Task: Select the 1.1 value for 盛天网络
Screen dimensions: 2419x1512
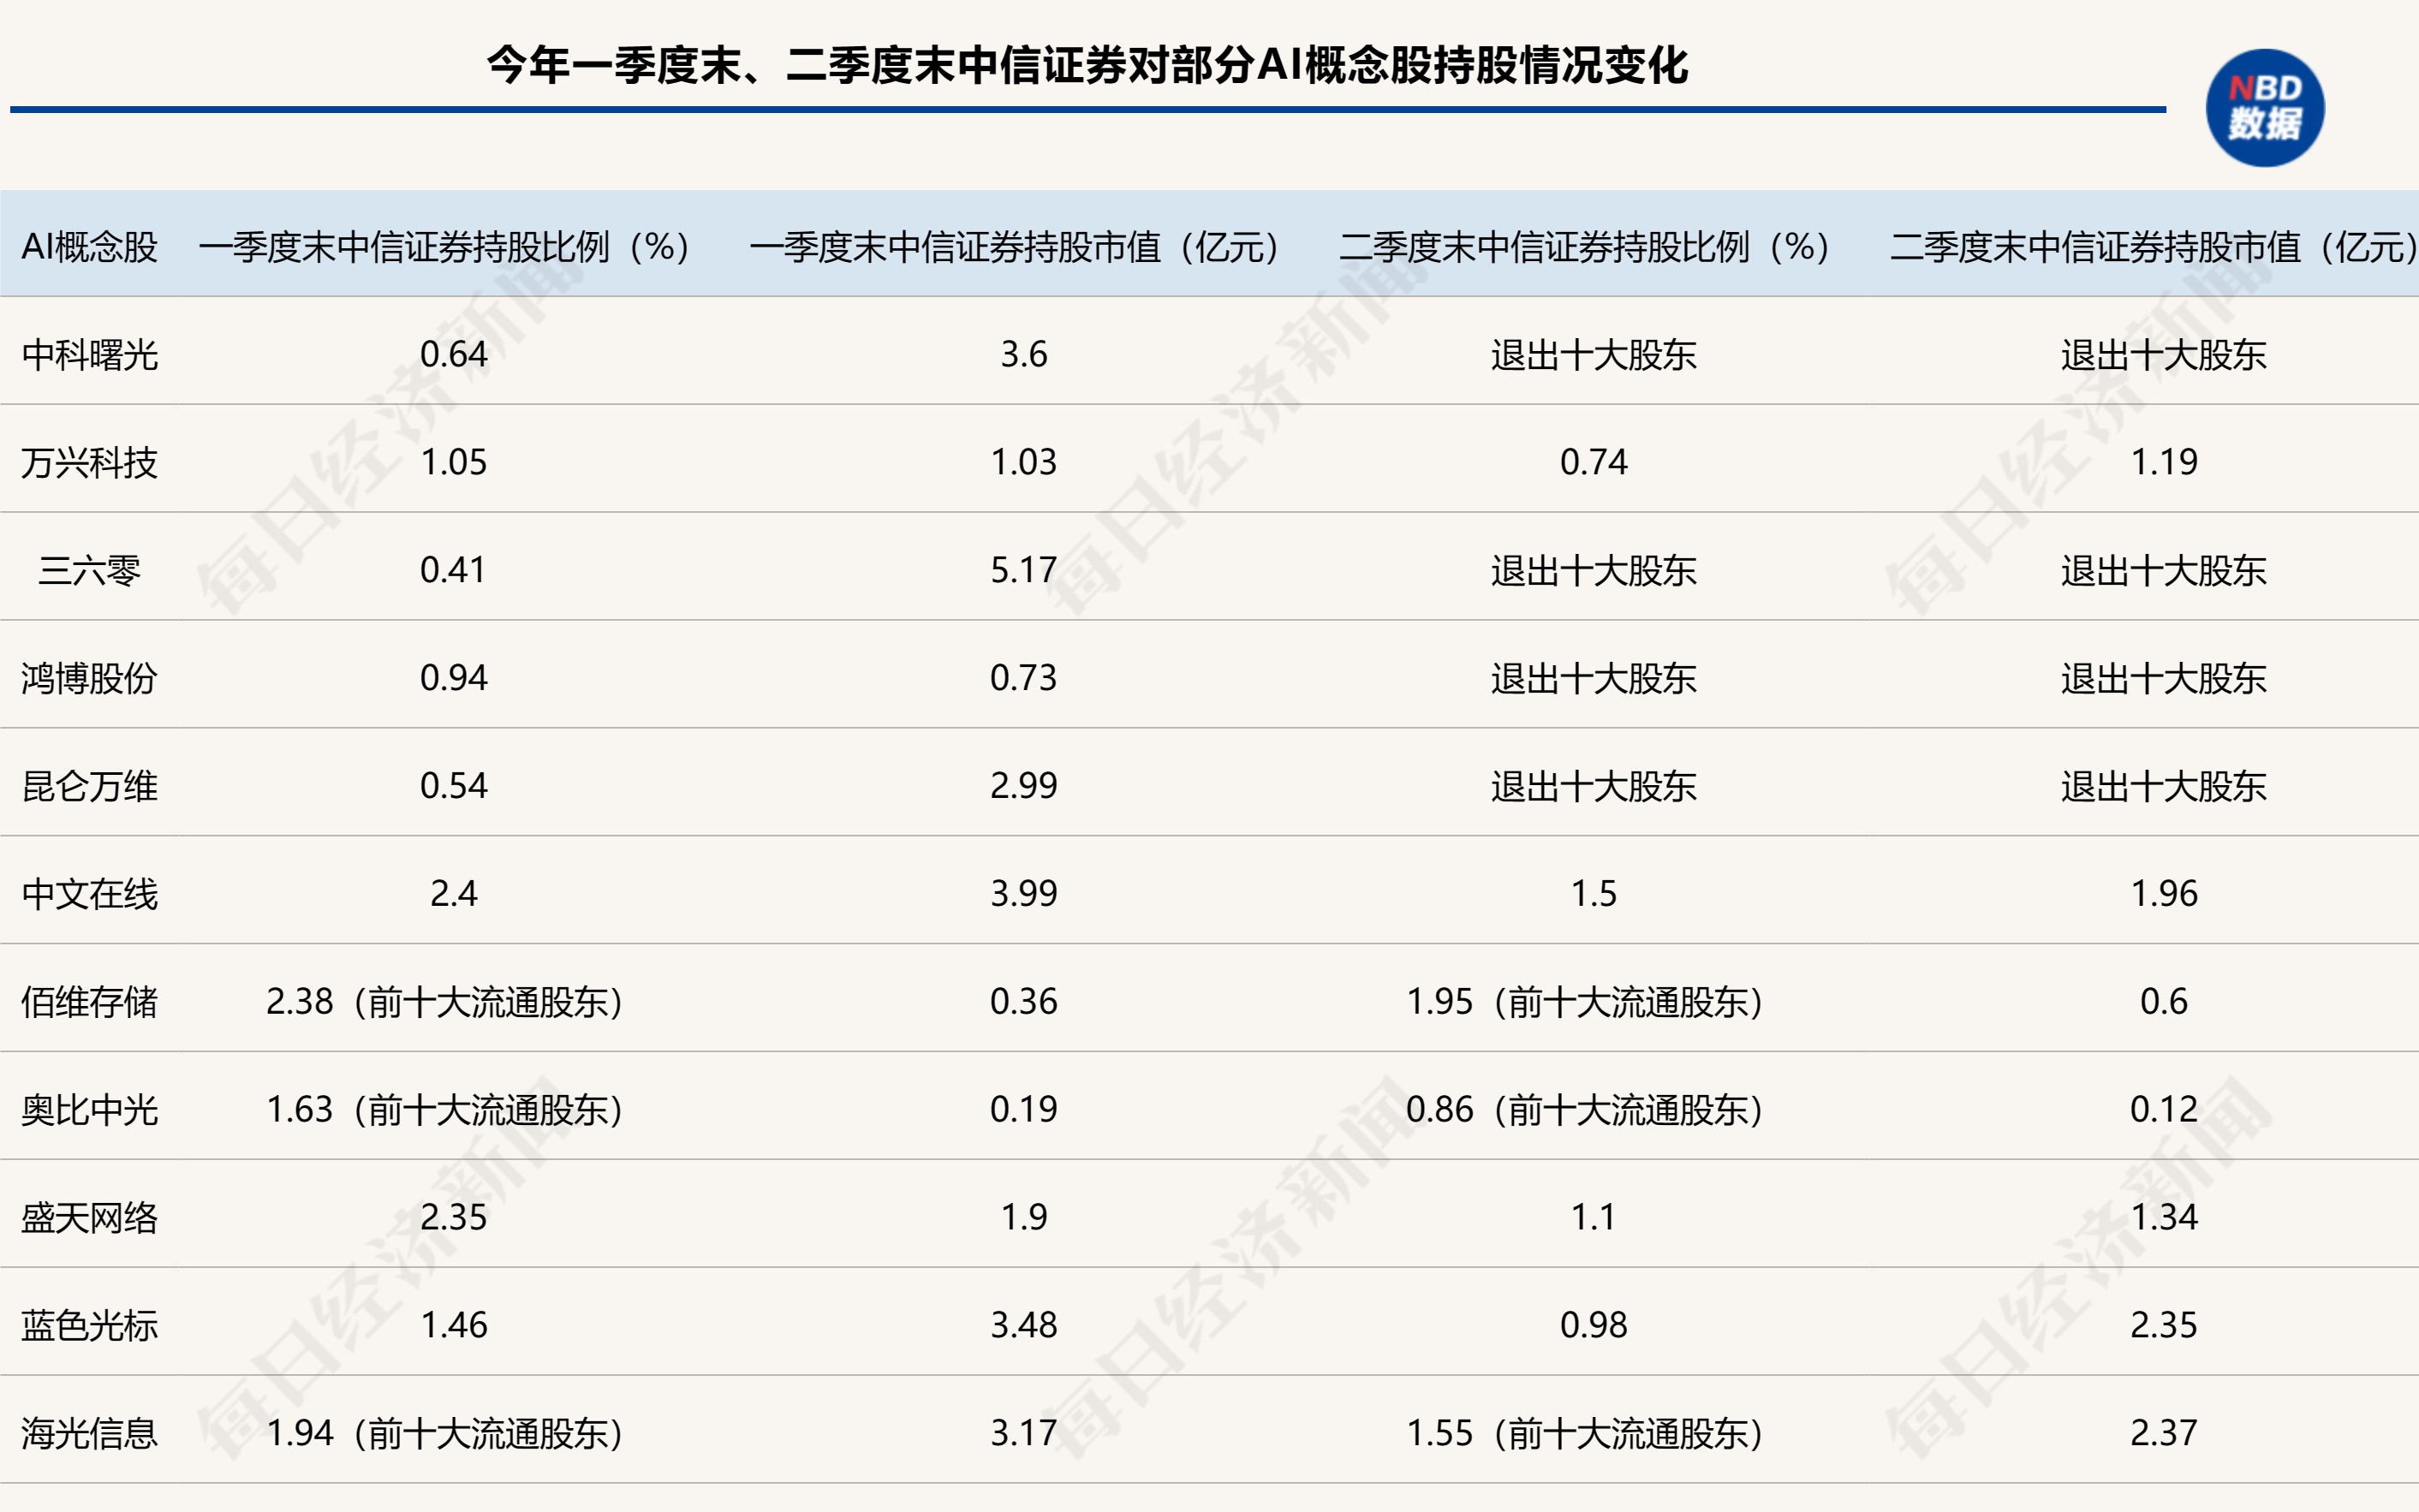Action: pos(1594,1218)
